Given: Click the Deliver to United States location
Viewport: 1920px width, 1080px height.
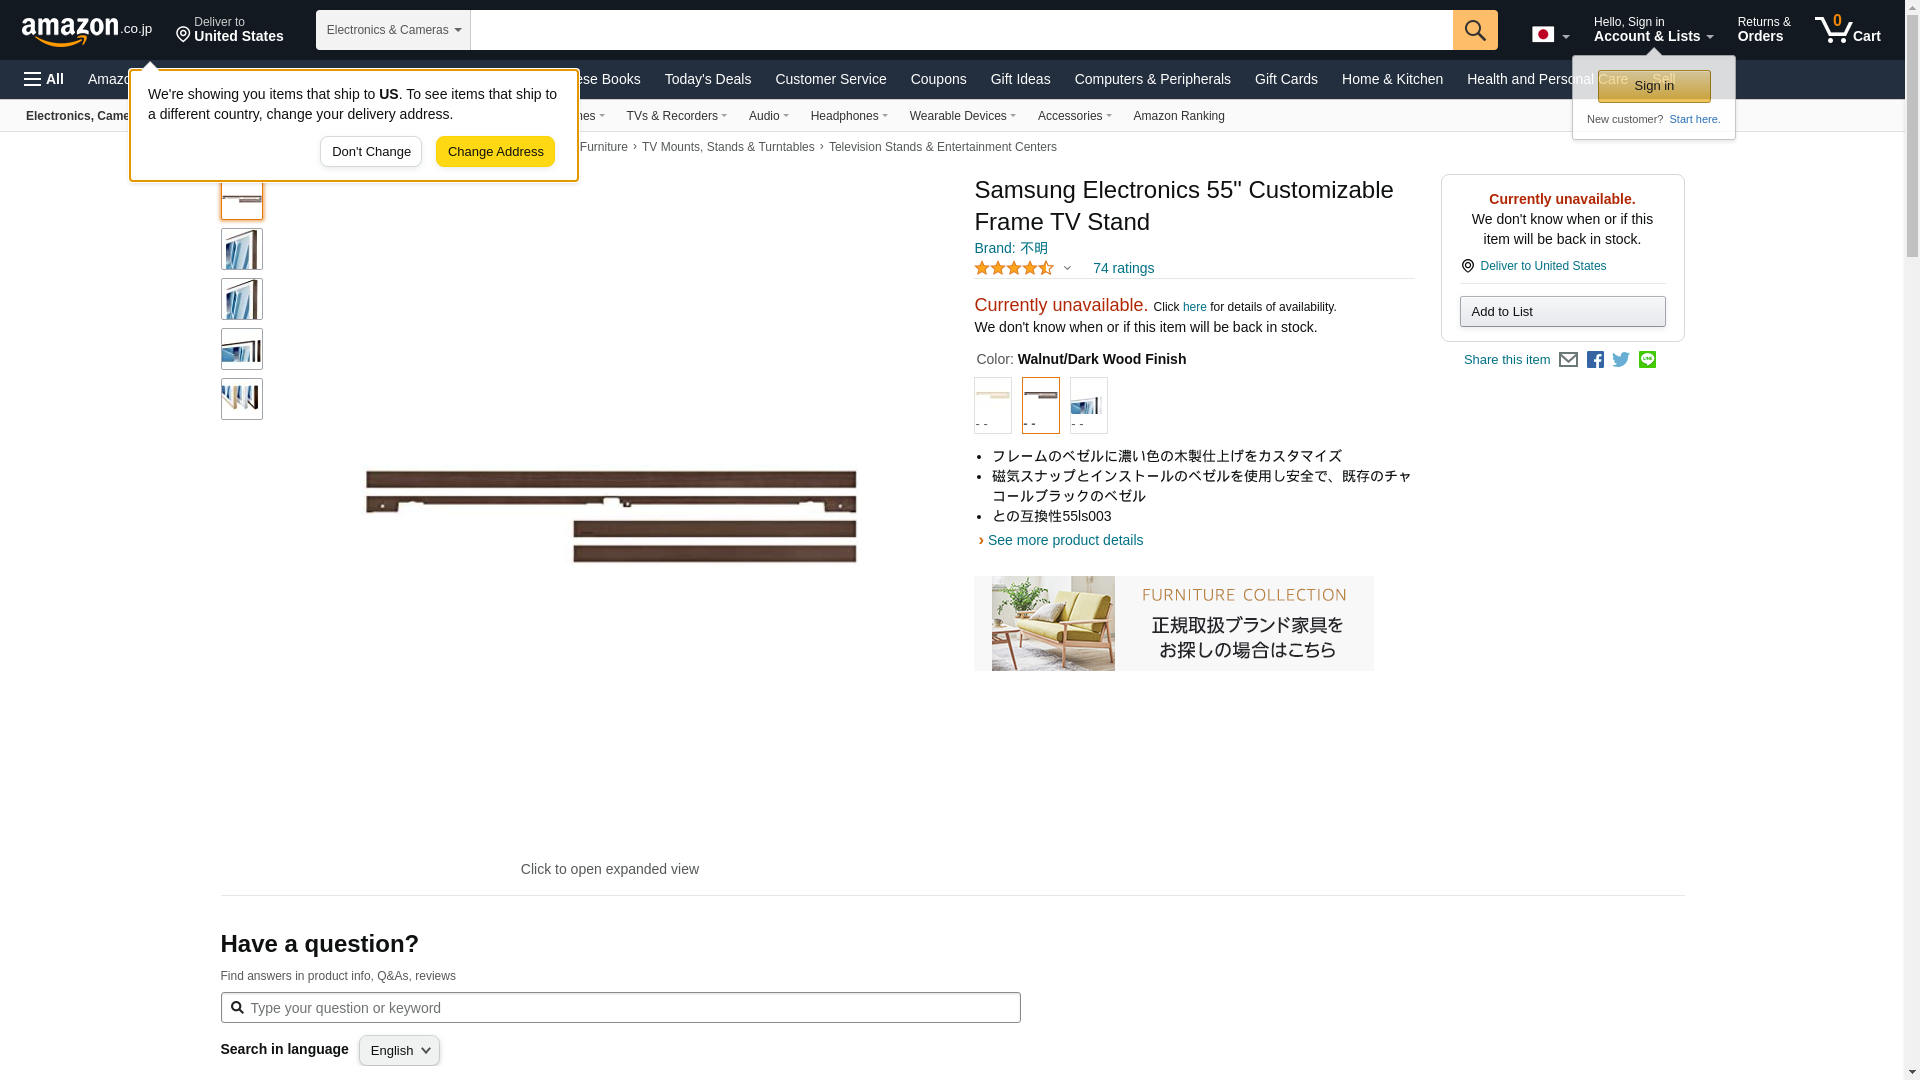Looking at the screenshot, I should pyautogui.click(x=230, y=30).
